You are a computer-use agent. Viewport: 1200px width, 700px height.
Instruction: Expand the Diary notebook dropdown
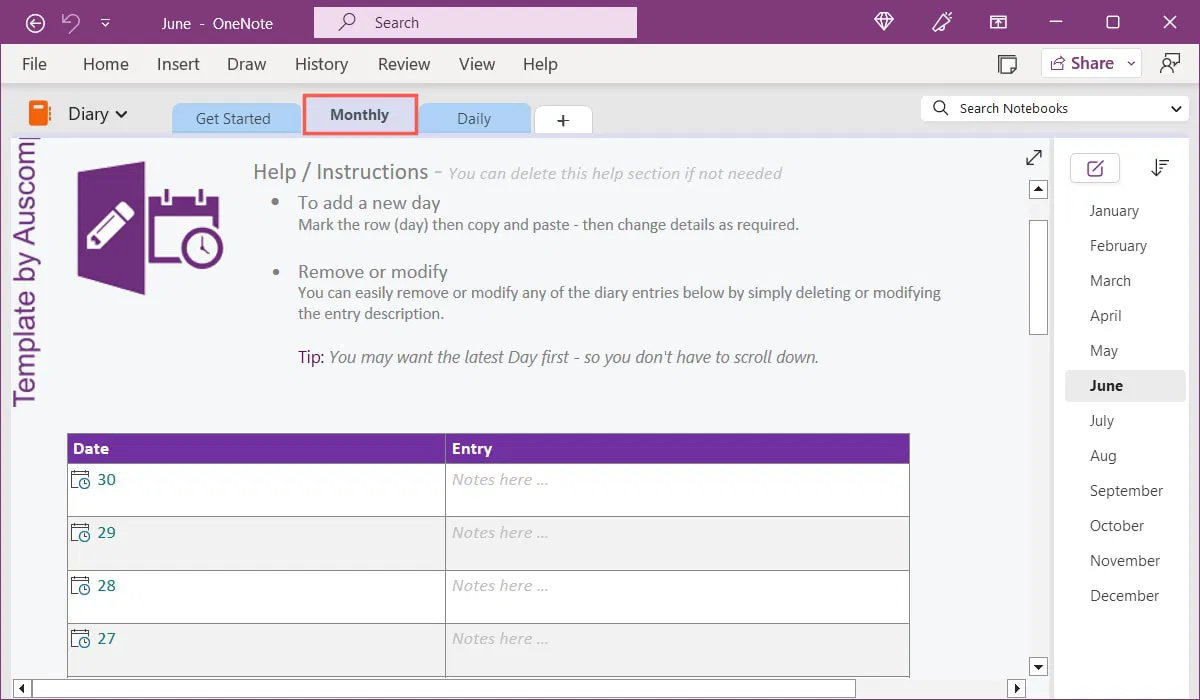point(120,113)
